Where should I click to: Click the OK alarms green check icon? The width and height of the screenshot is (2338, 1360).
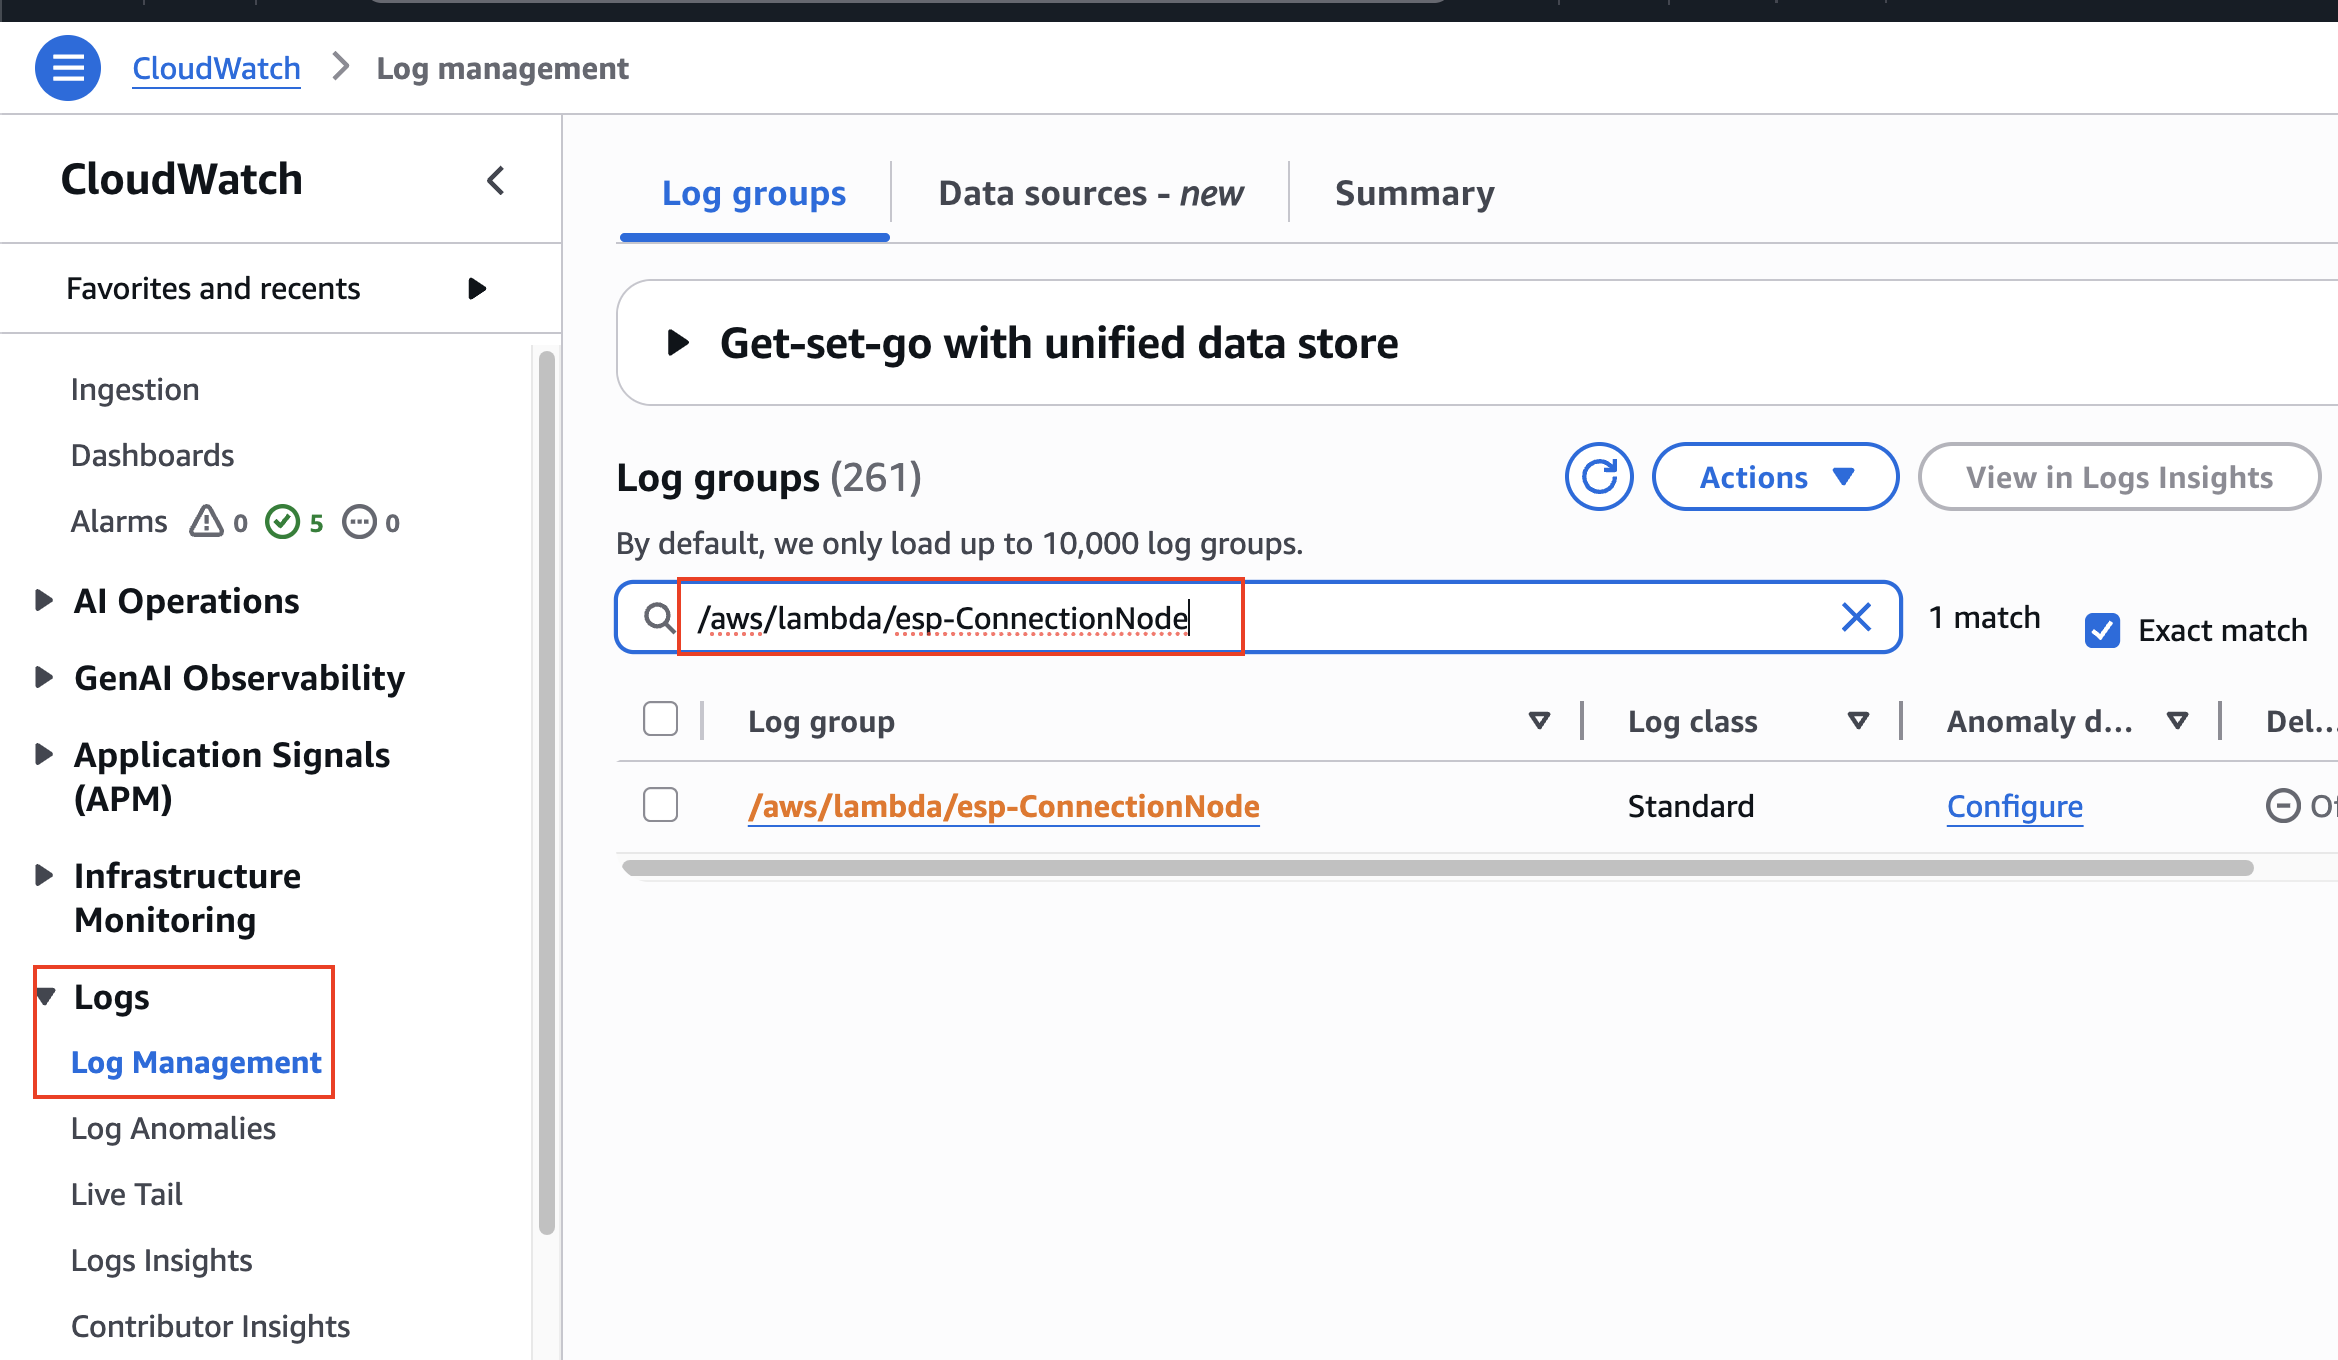pyautogui.click(x=283, y=521)
